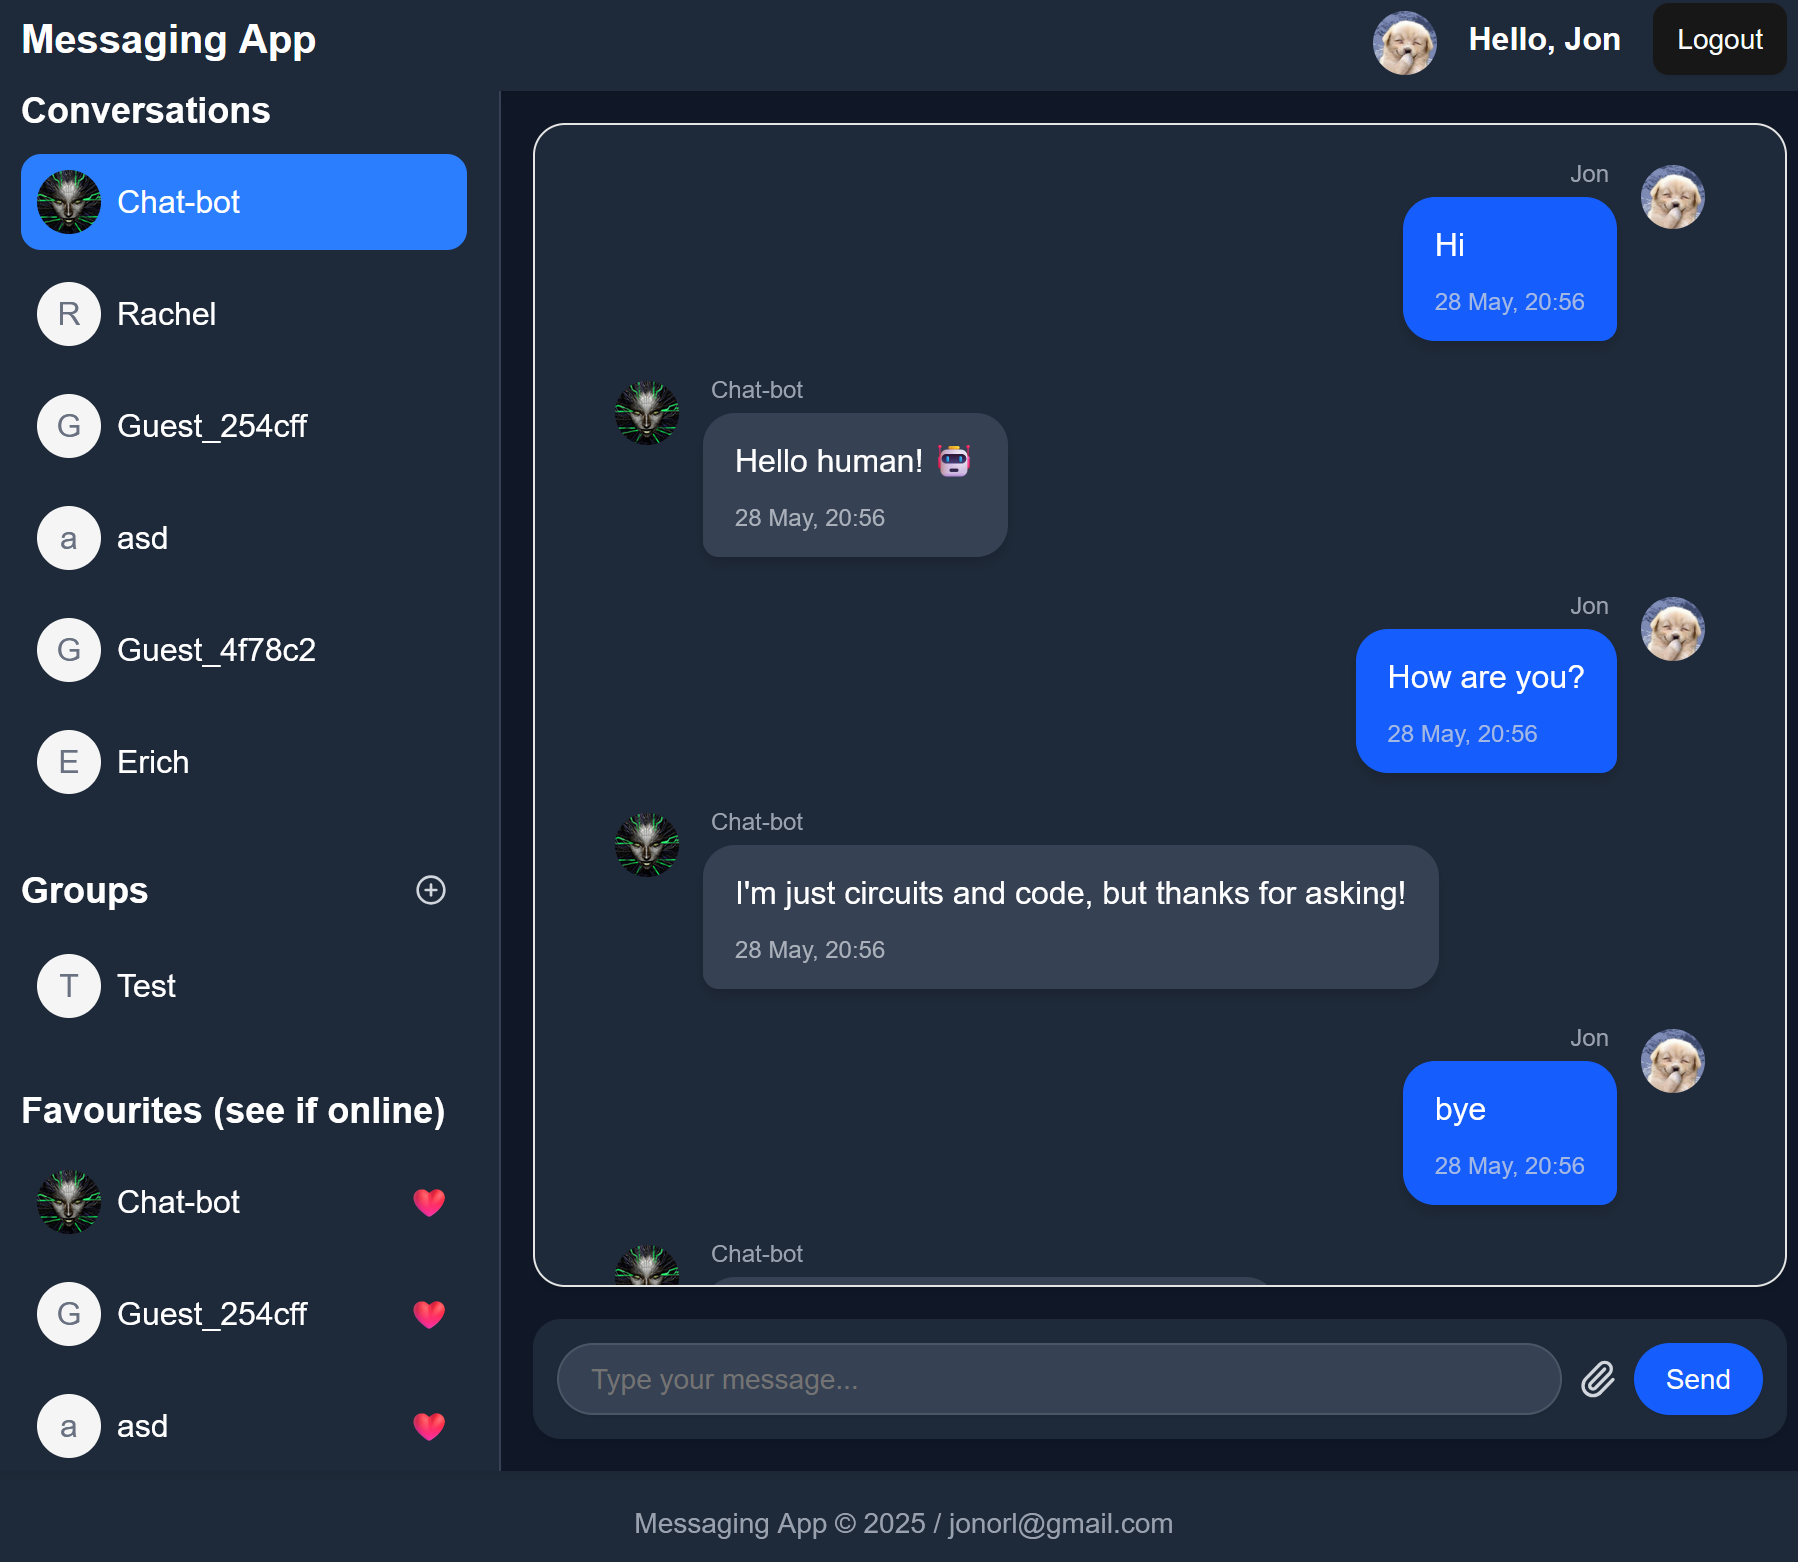Click Jon's profile avatar in header
The width and height of the screenshot is (1798, 1562).
tap(1404, 43)
